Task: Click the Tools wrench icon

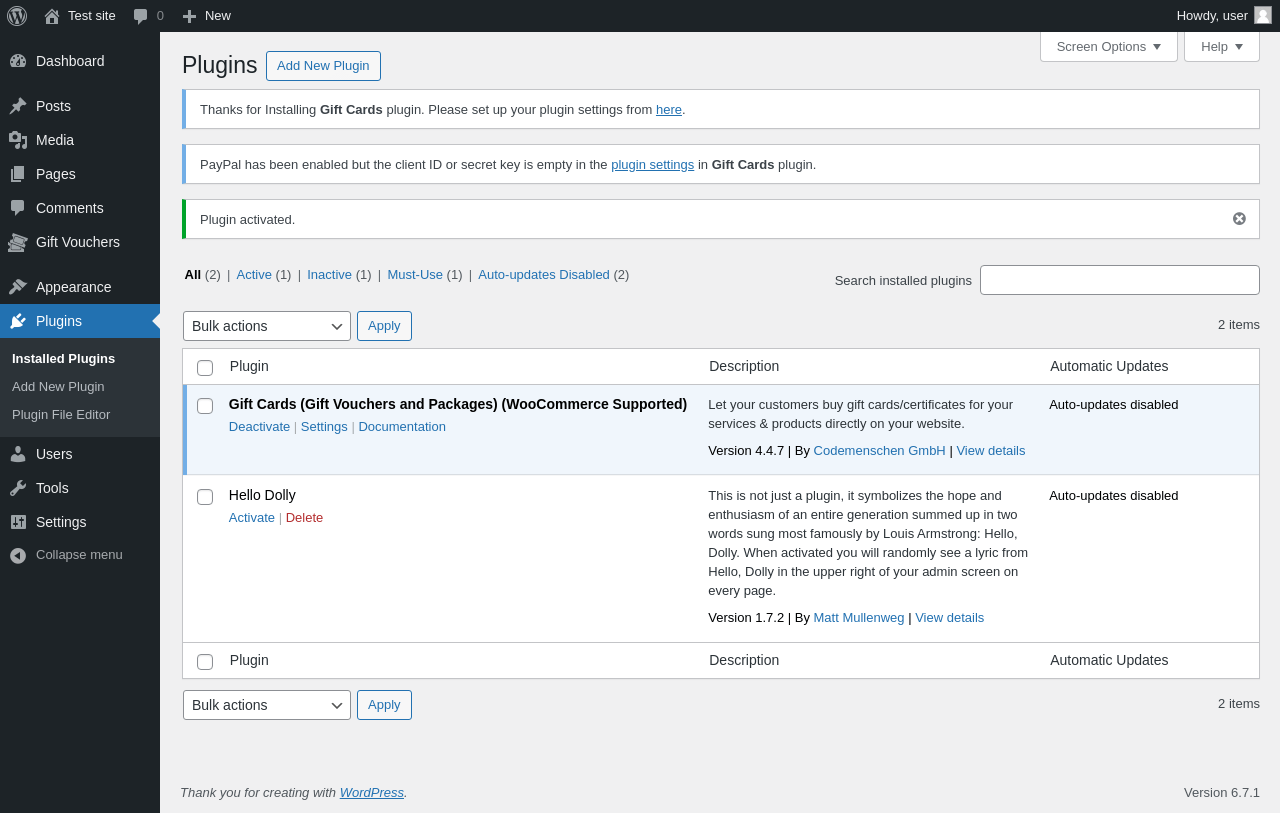Action: coord(18,488)
